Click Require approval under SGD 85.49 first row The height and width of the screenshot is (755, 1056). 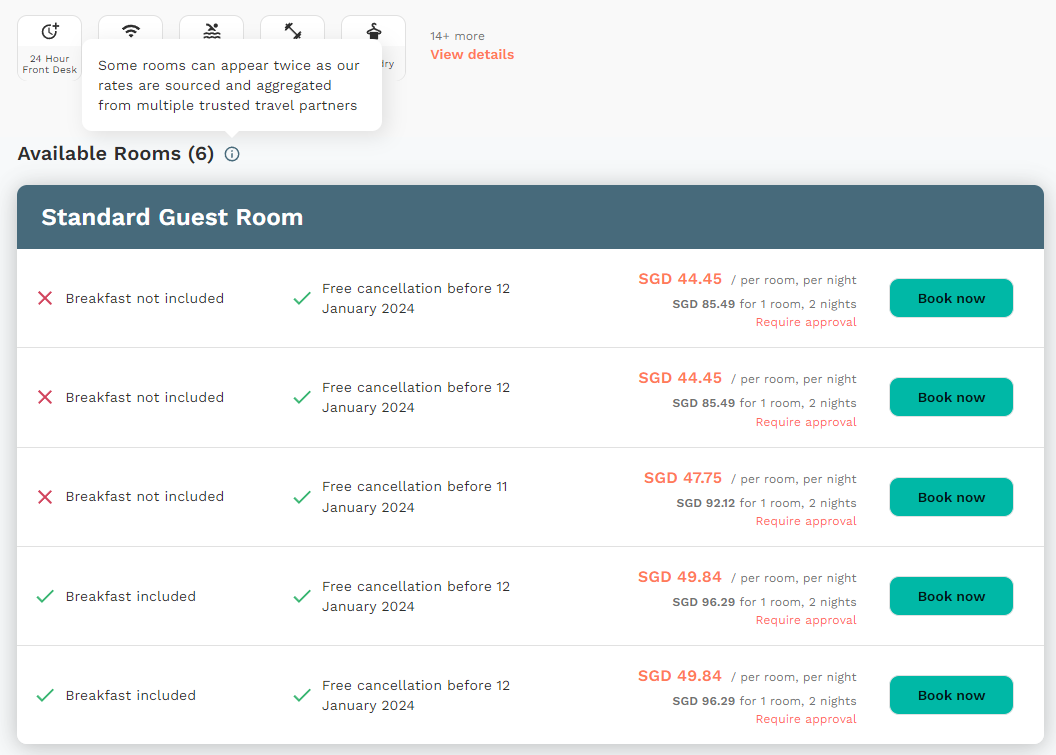pos(805,322)
